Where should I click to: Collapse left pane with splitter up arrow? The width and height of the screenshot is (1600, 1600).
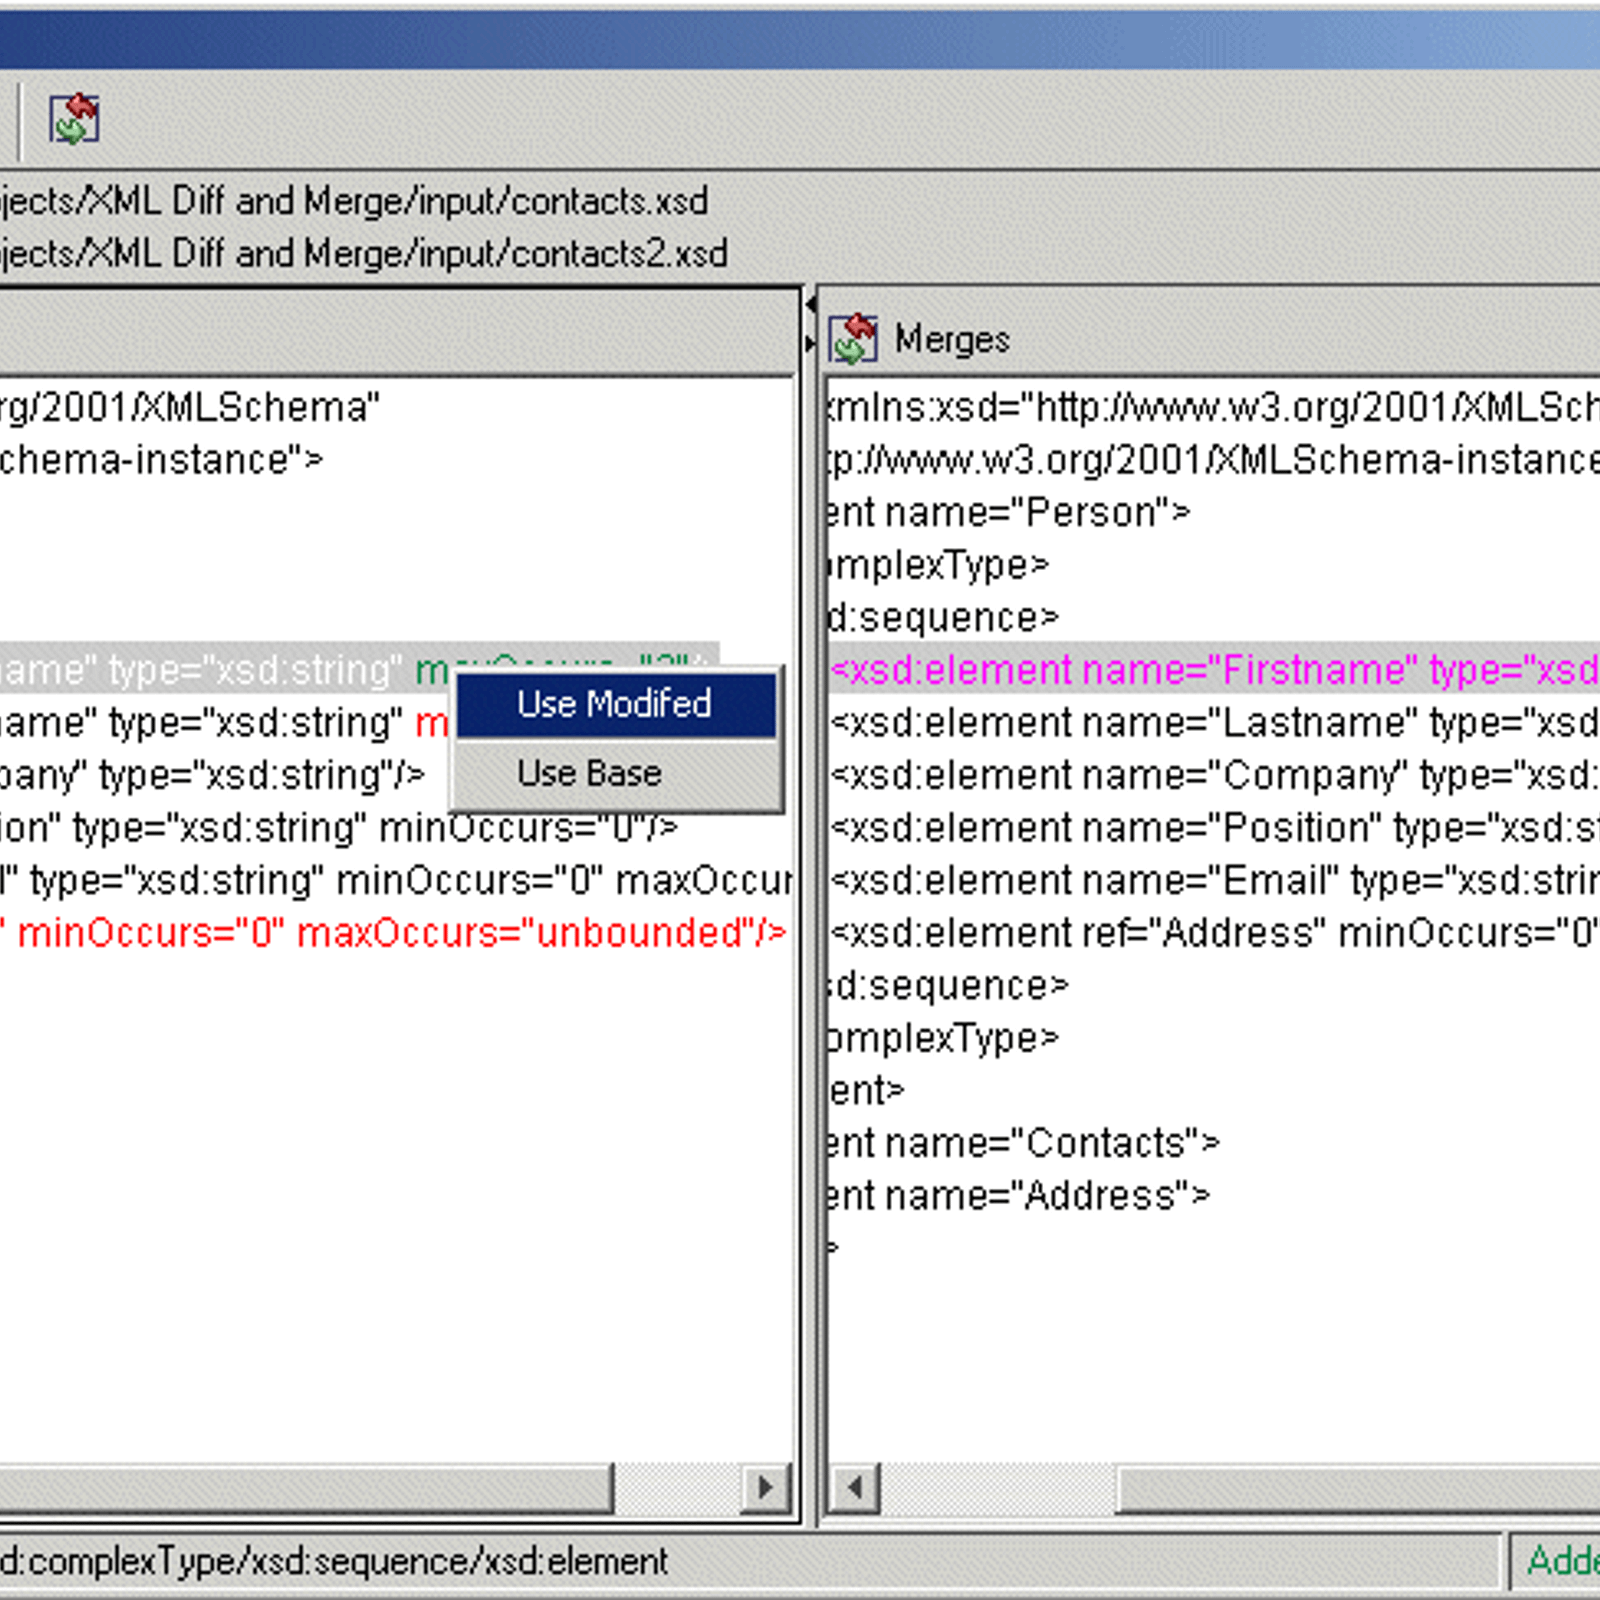pyautogui.click(x=810, y=304)
